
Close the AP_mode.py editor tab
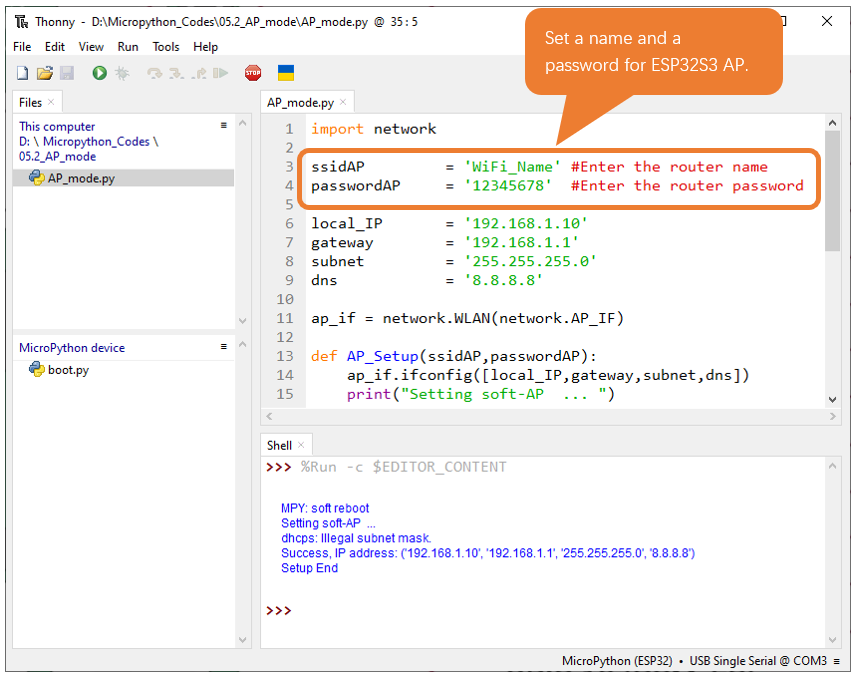coord(343,102)
